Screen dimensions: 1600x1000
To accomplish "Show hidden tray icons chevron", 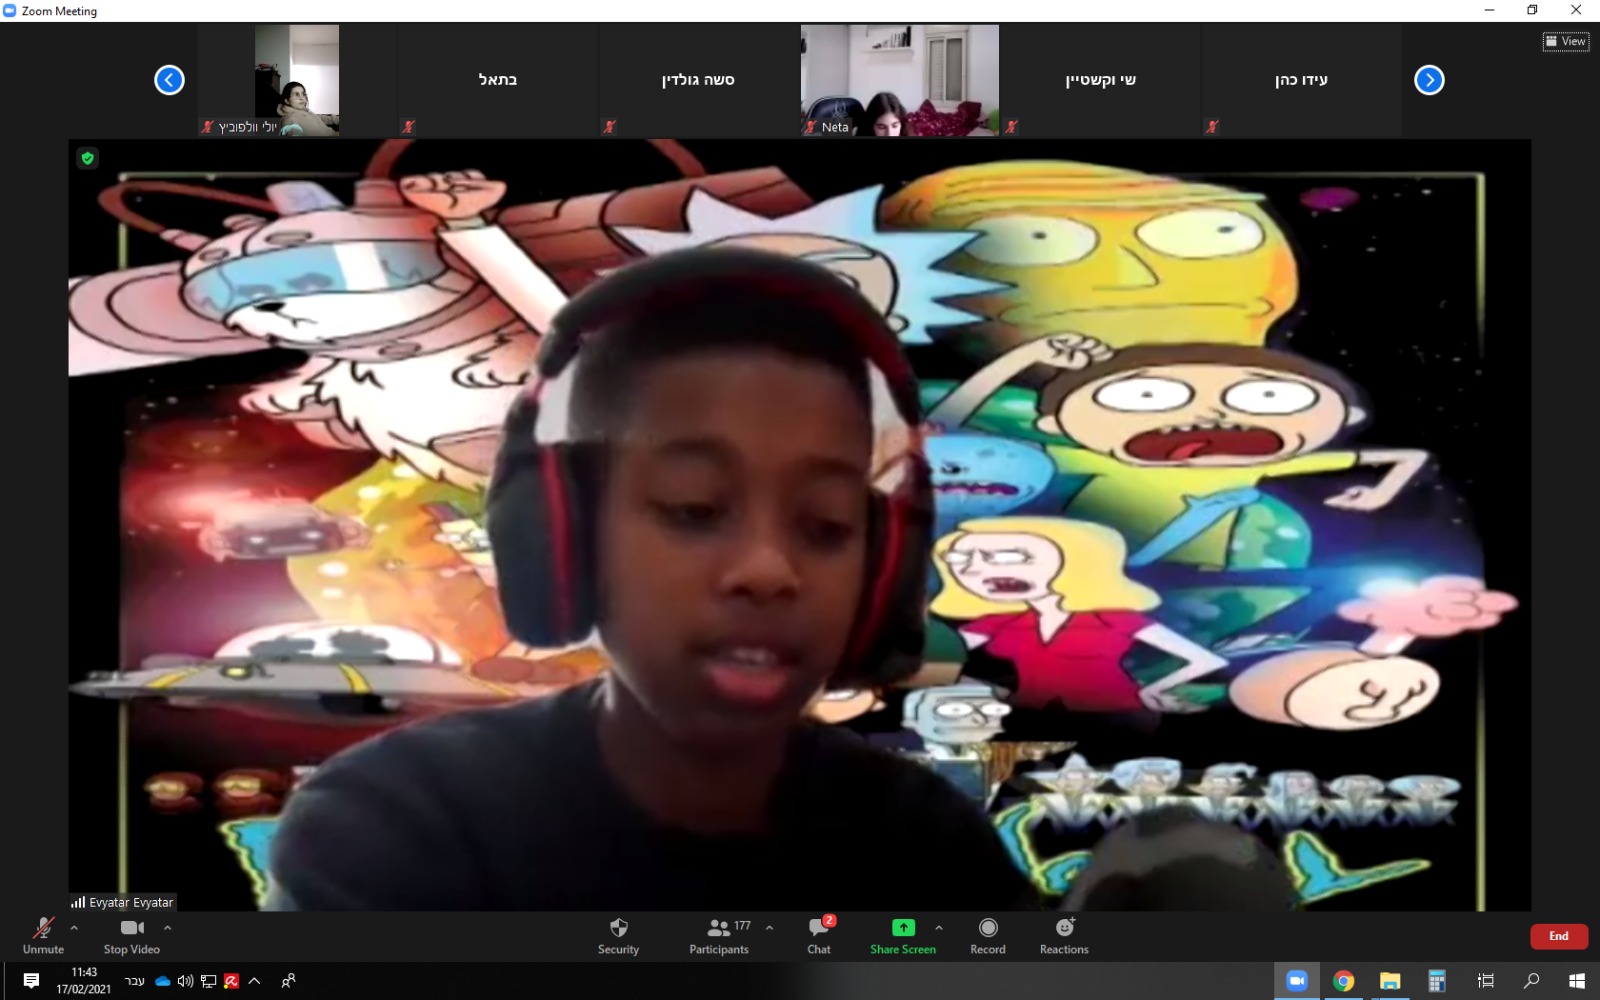I will click(x=254, y=981).
